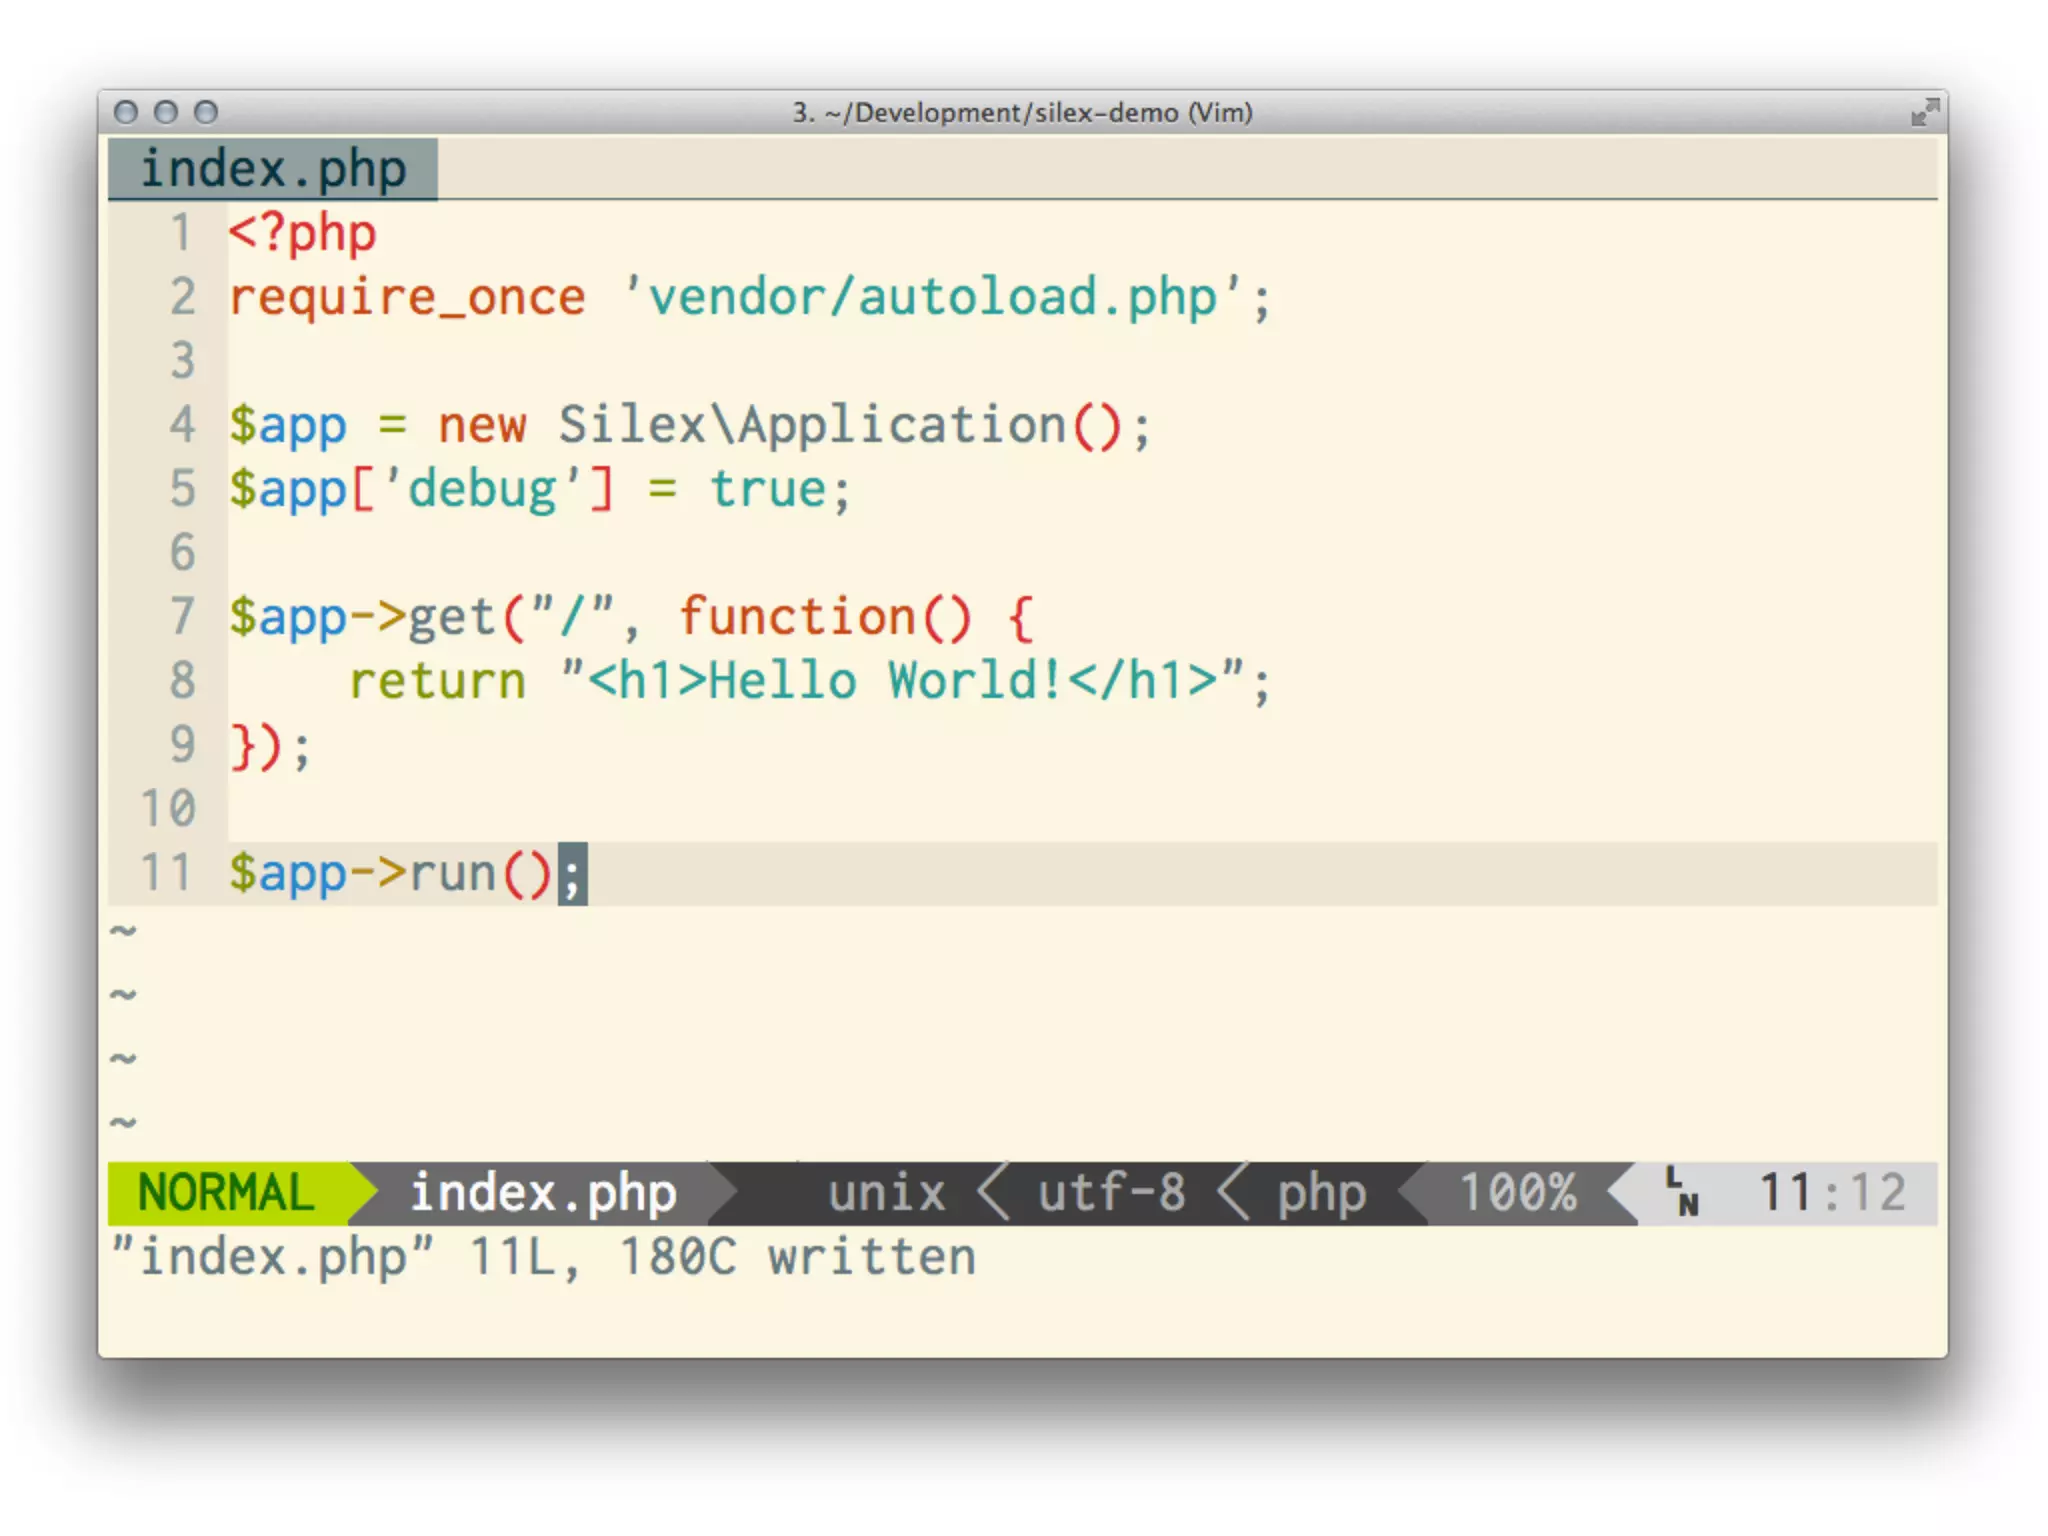Click index.php filename in the statusline
Image resolution: width=2048 pixels, height=1536 pixels.
(x=543, y=1193)
